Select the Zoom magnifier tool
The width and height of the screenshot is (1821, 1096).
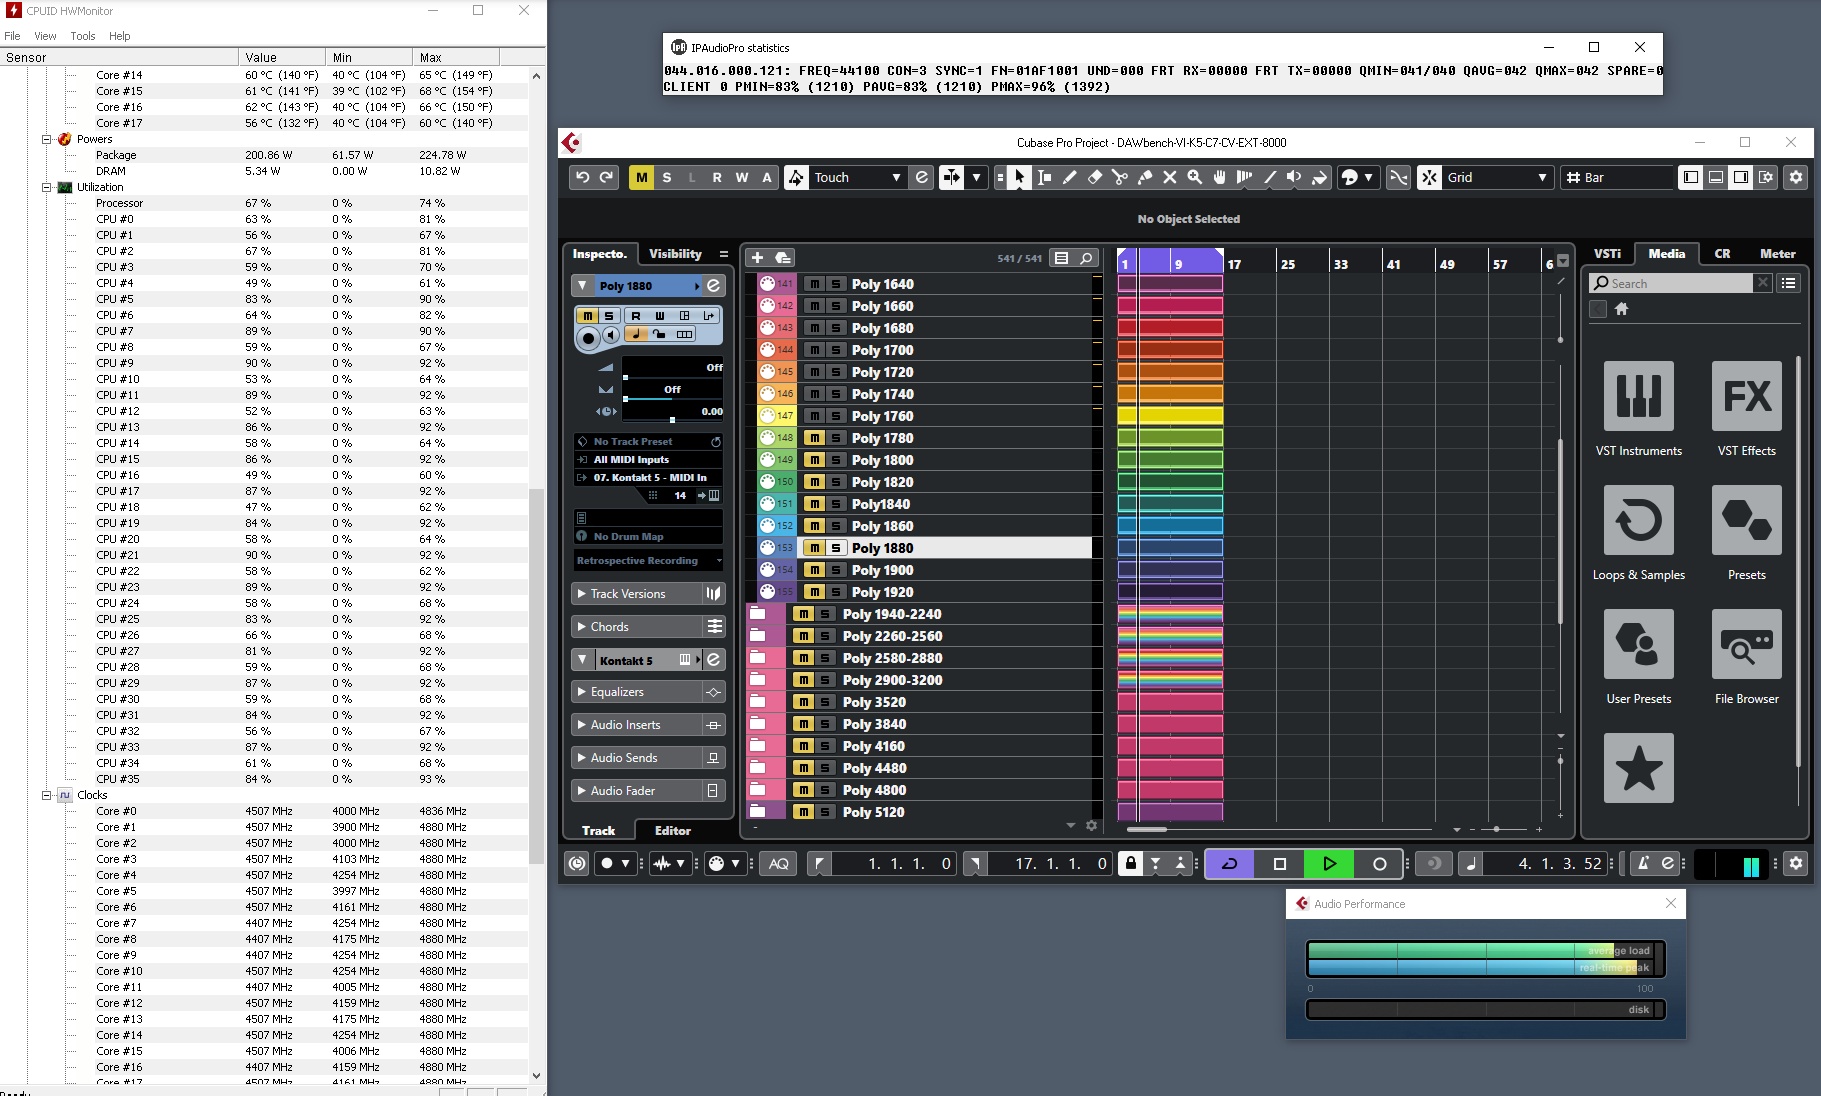[1194, 177]
